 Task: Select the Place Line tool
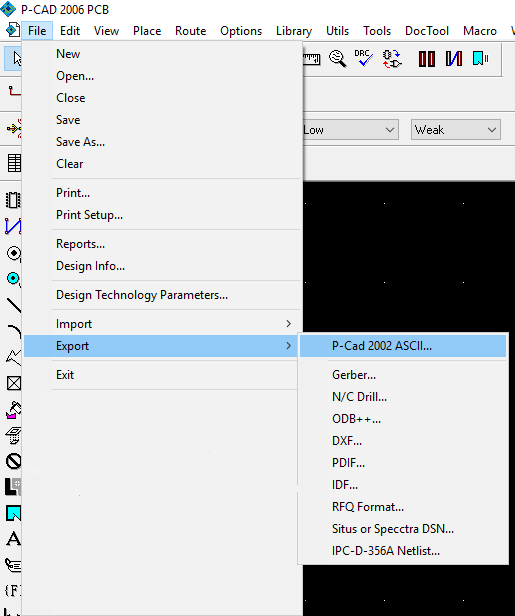point(14,305)
